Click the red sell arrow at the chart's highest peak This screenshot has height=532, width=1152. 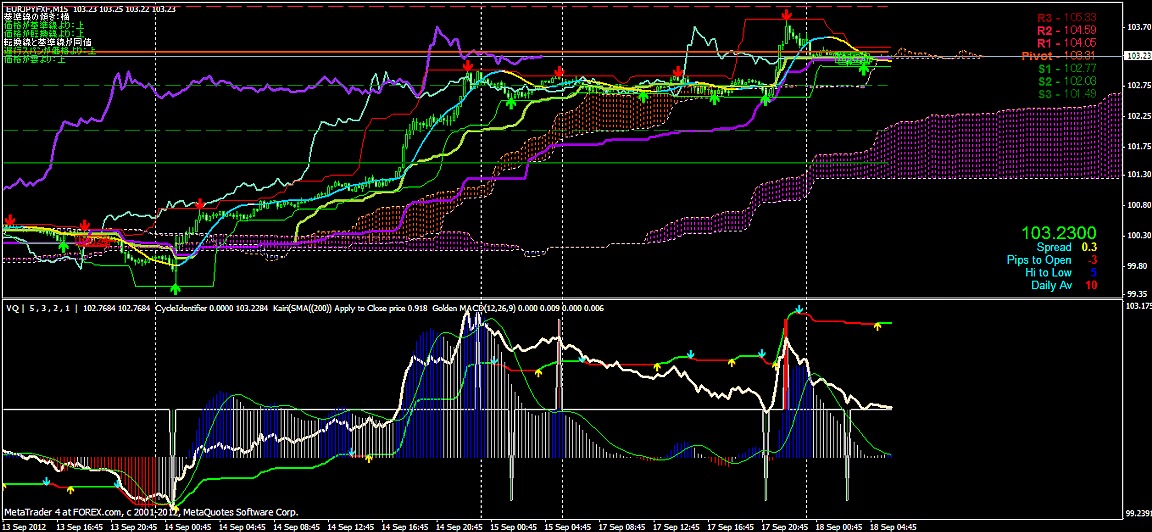(x=788, y=15)
